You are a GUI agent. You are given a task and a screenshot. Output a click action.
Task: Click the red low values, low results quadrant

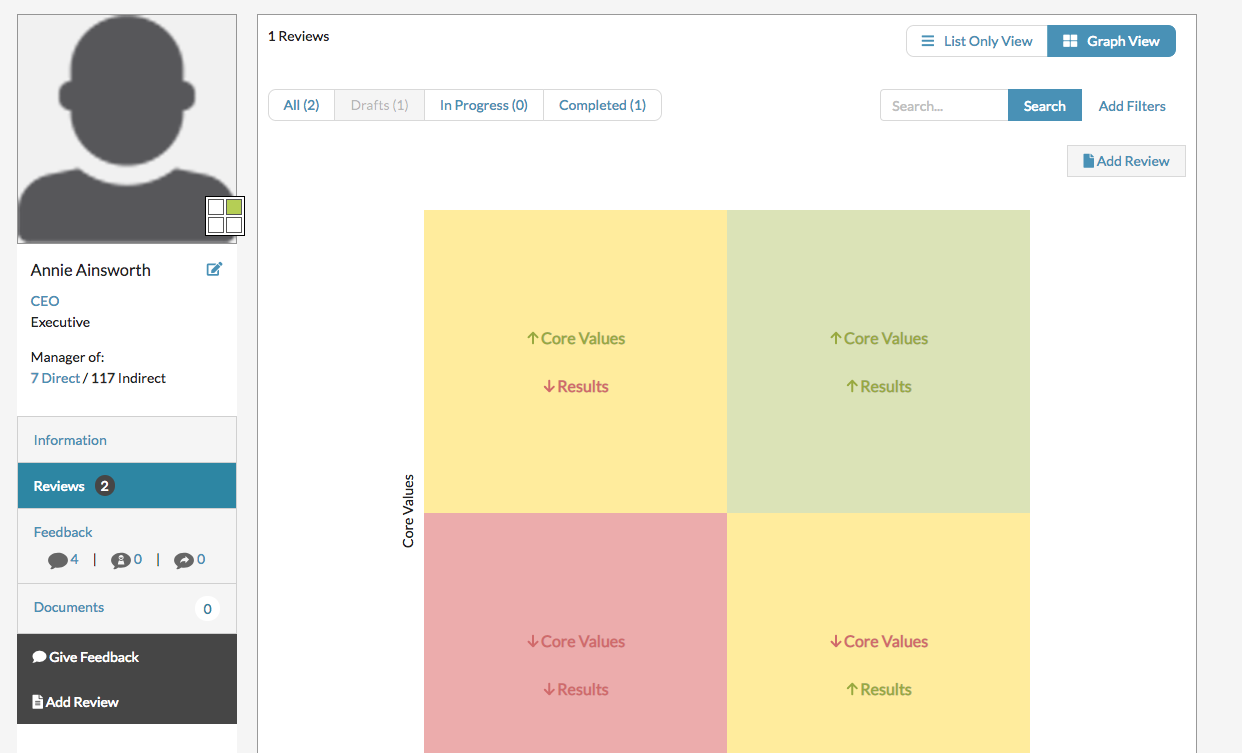(x=575, y=633)
